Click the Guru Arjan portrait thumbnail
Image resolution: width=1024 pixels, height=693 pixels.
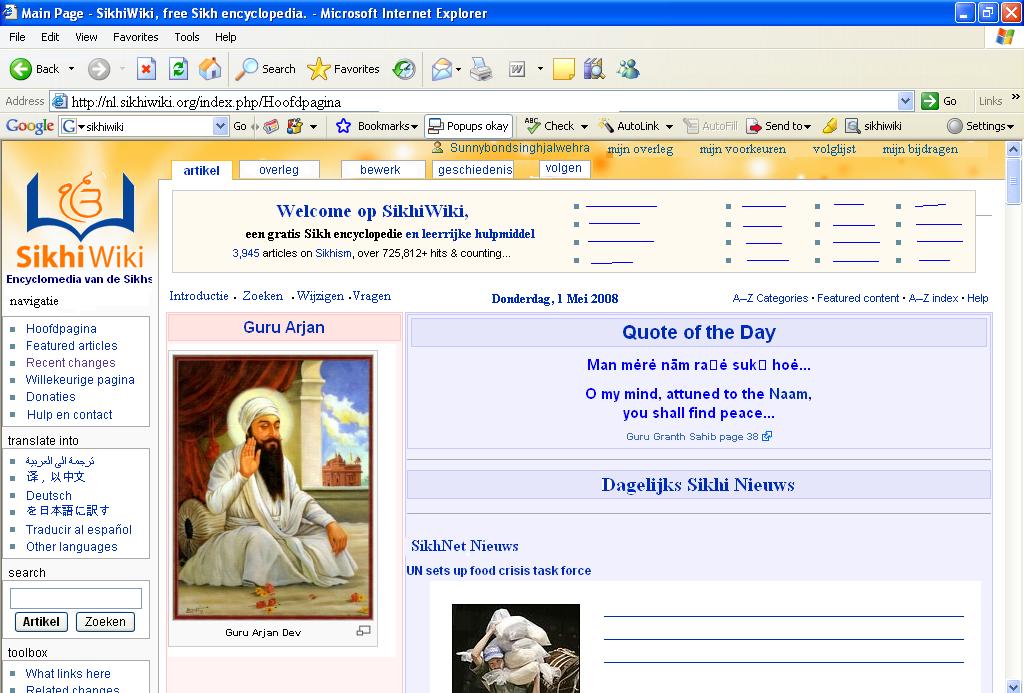click(273, 487)
